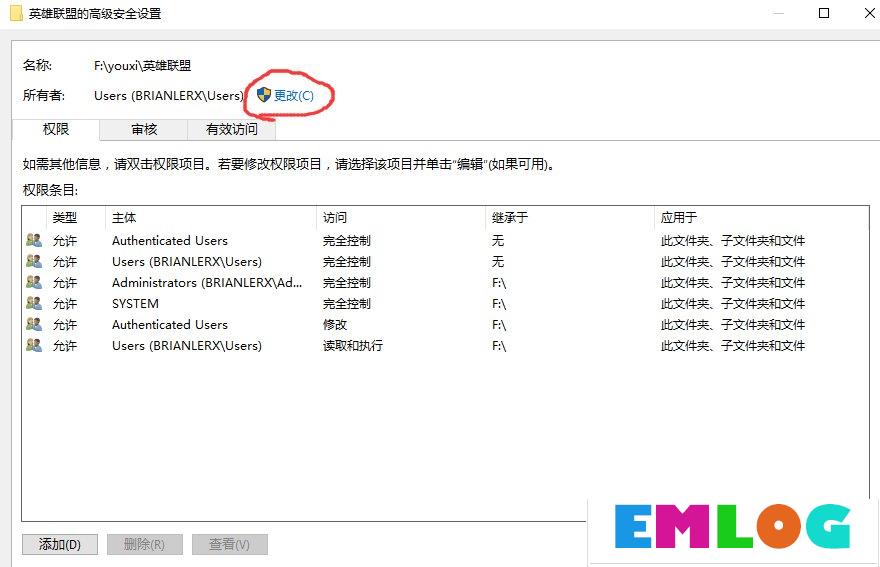Click the user group icon of the Administrators row
The height and width of the screenshot is (567, 880).
34,282
